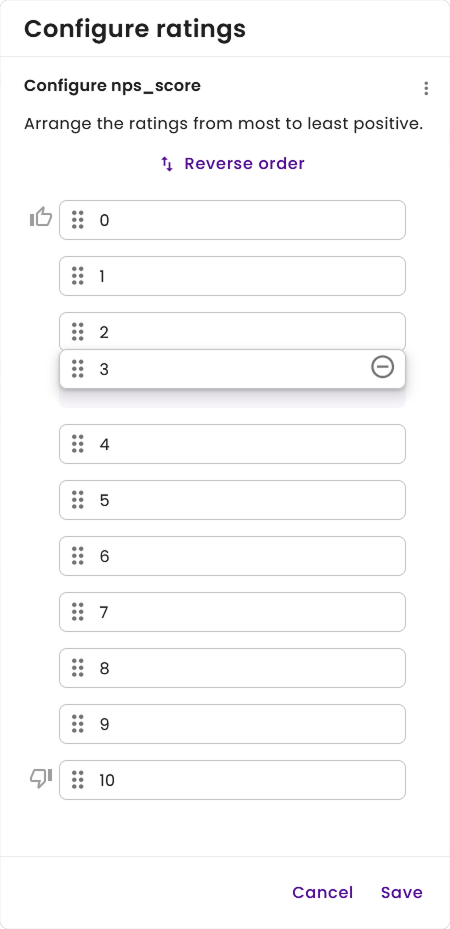Select the rating row labeled 1

pos(232,276)
